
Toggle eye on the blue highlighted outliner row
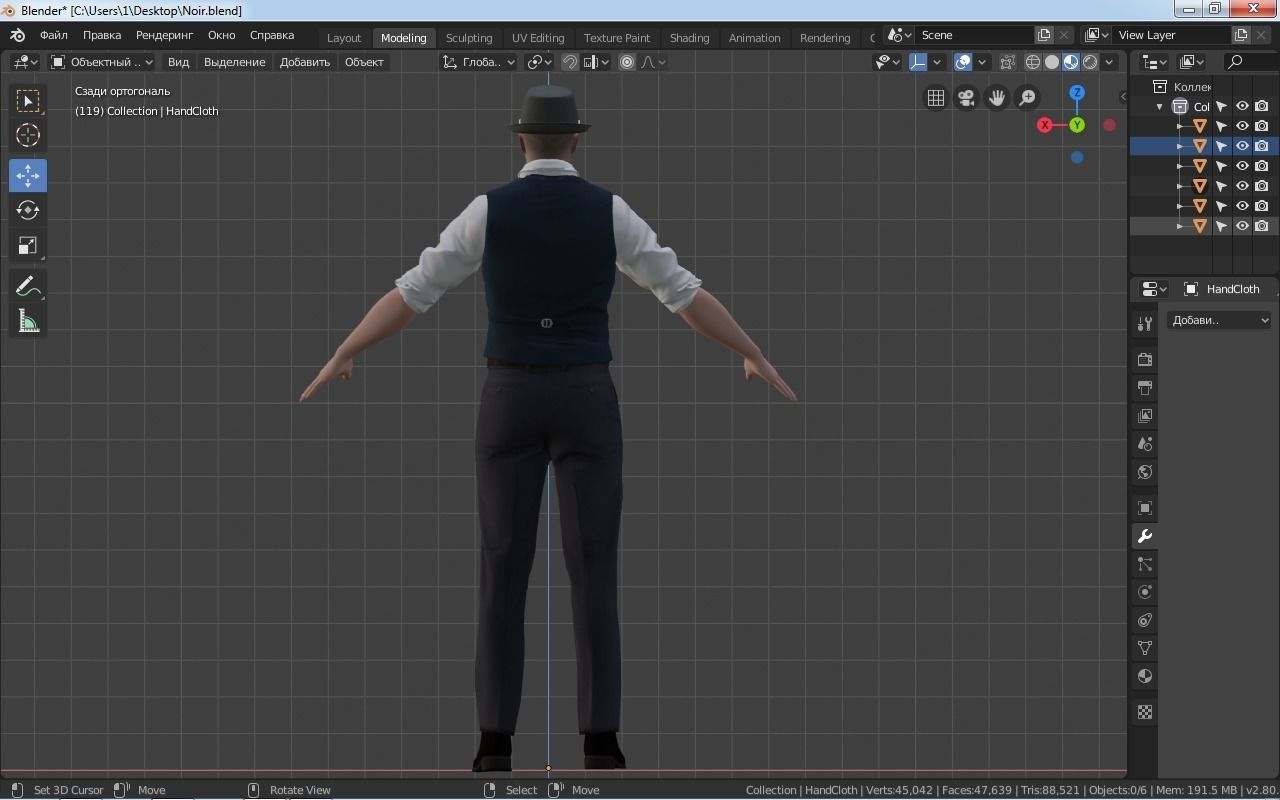click(x=1242, y=146)
